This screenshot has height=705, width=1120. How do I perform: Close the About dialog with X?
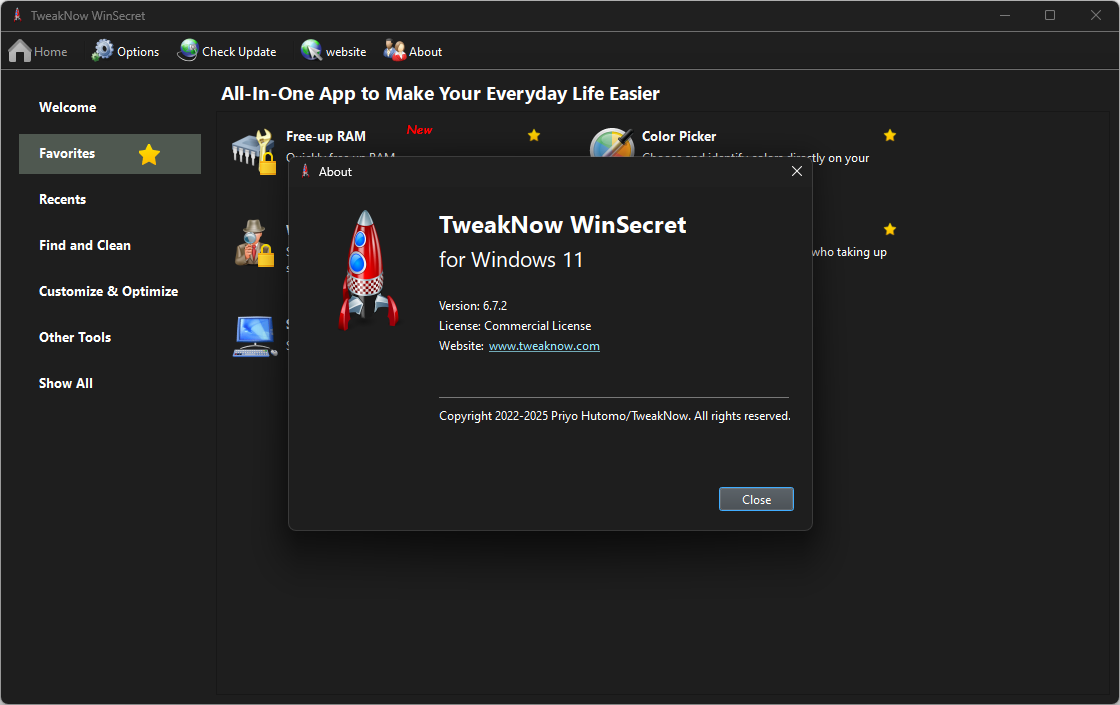click(x=797, y=171)
